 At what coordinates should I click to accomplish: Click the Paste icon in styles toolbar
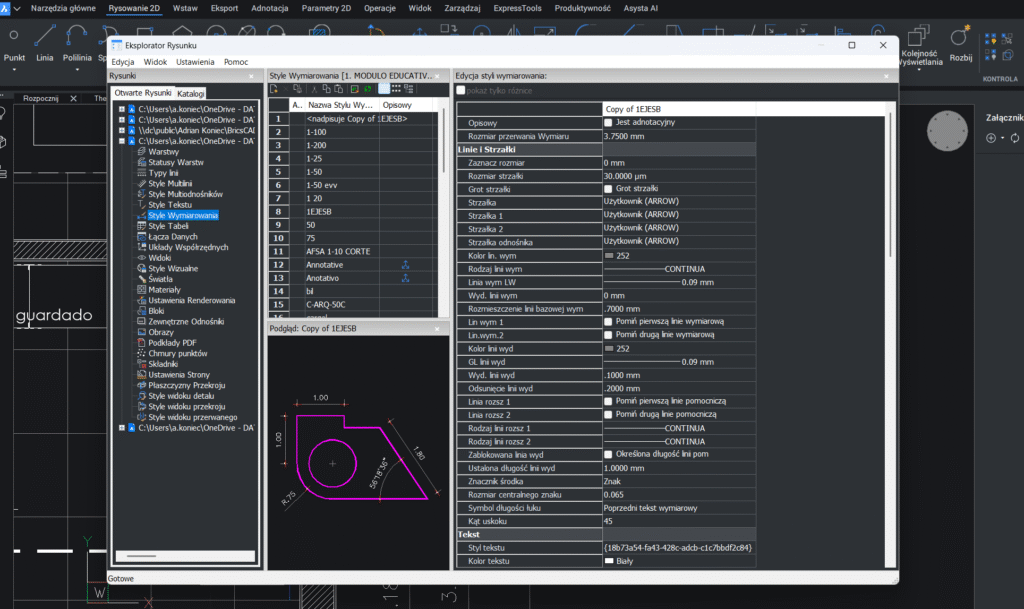coord(338,89)
